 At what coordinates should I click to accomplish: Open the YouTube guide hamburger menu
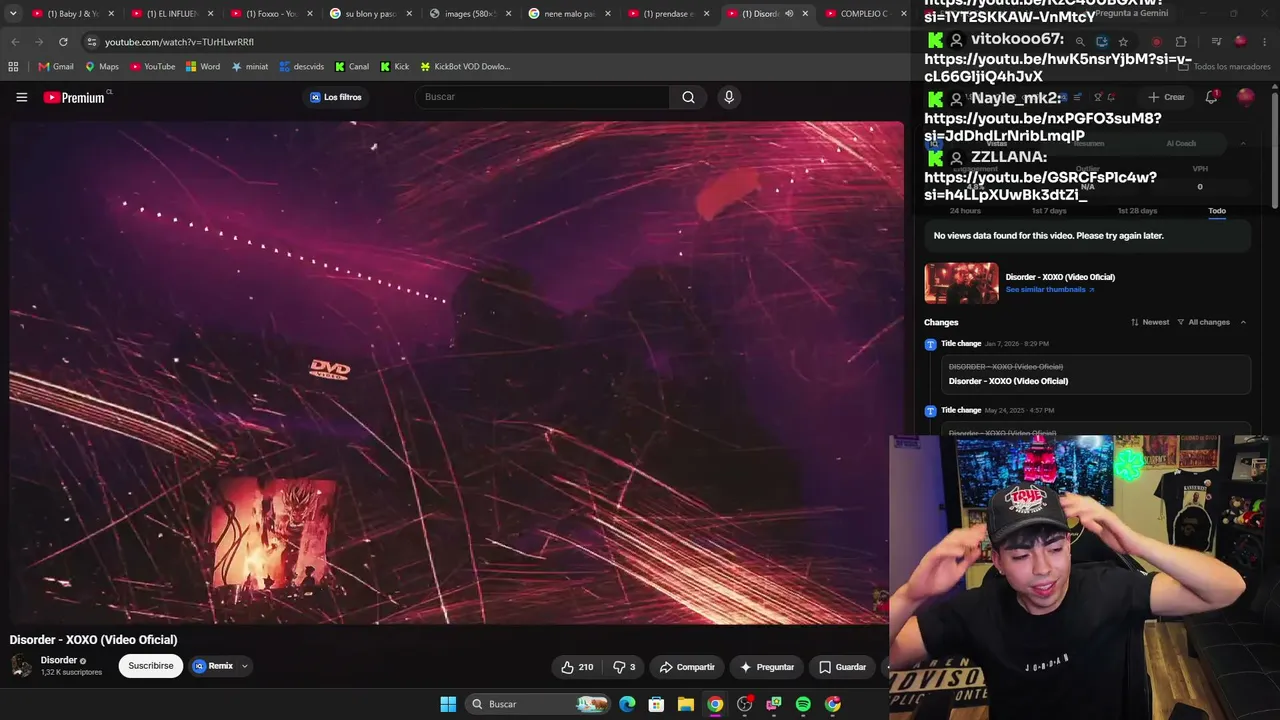[21, 97]
